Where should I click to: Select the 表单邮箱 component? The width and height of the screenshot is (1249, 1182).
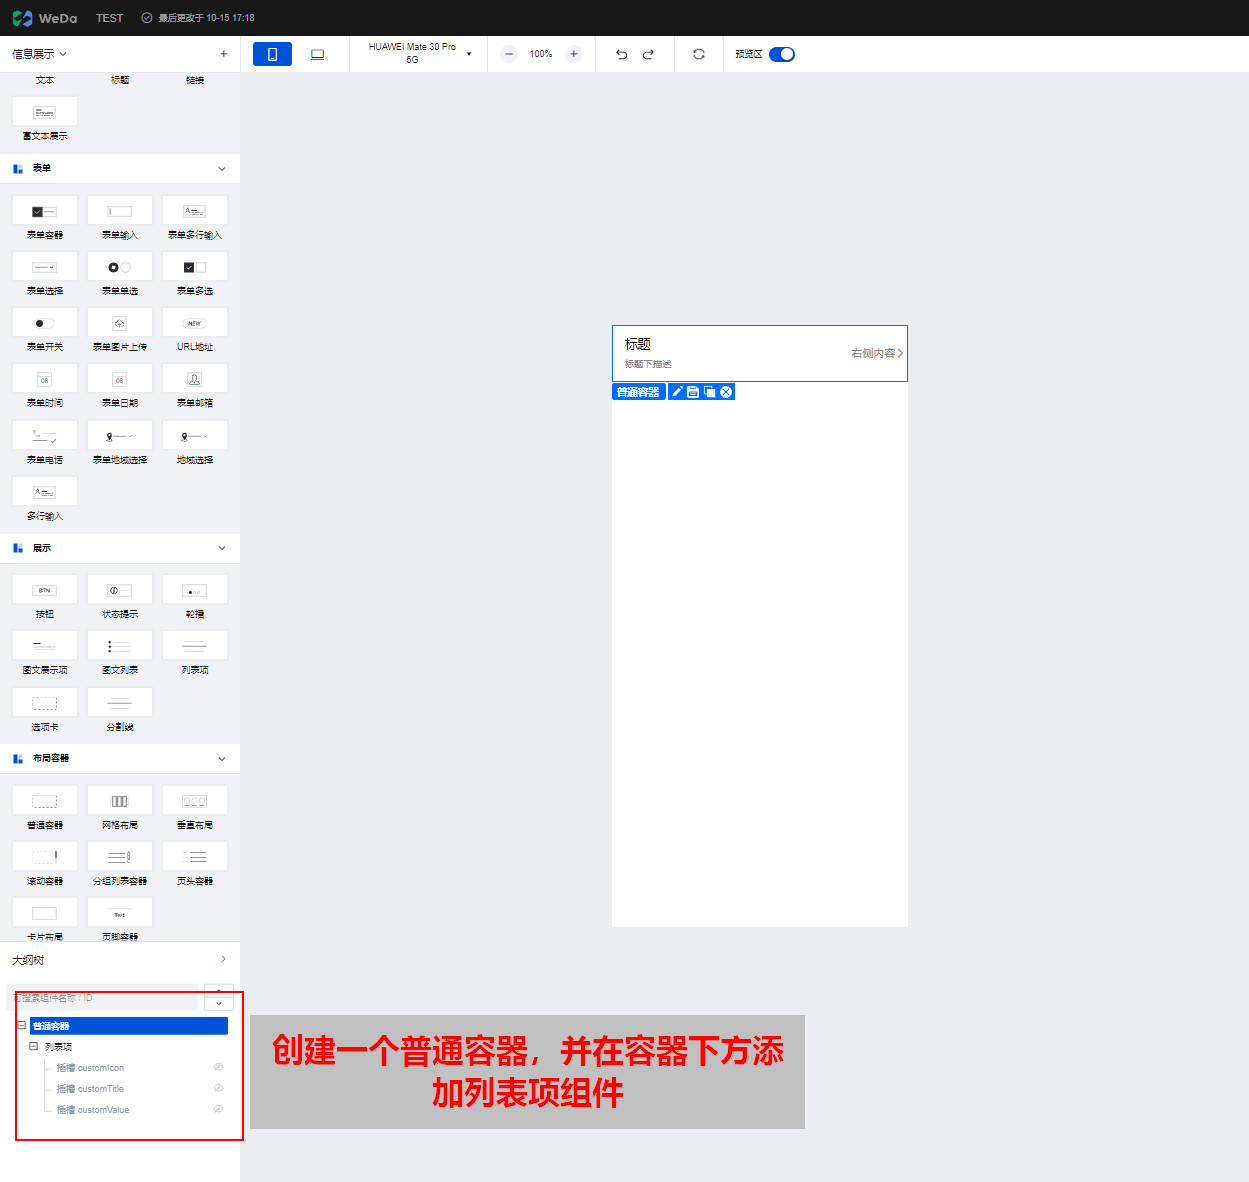click(x=195, y=379)
